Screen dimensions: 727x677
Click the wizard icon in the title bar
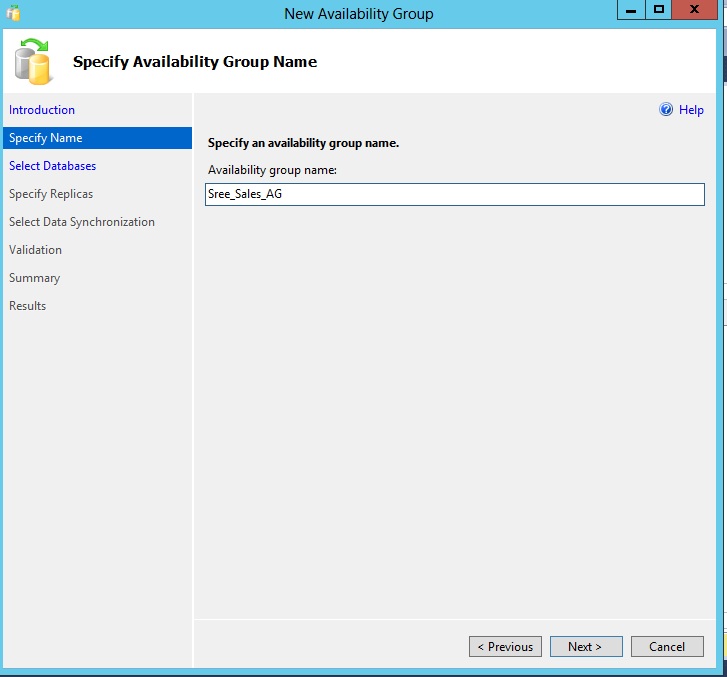tap(13, 14)
